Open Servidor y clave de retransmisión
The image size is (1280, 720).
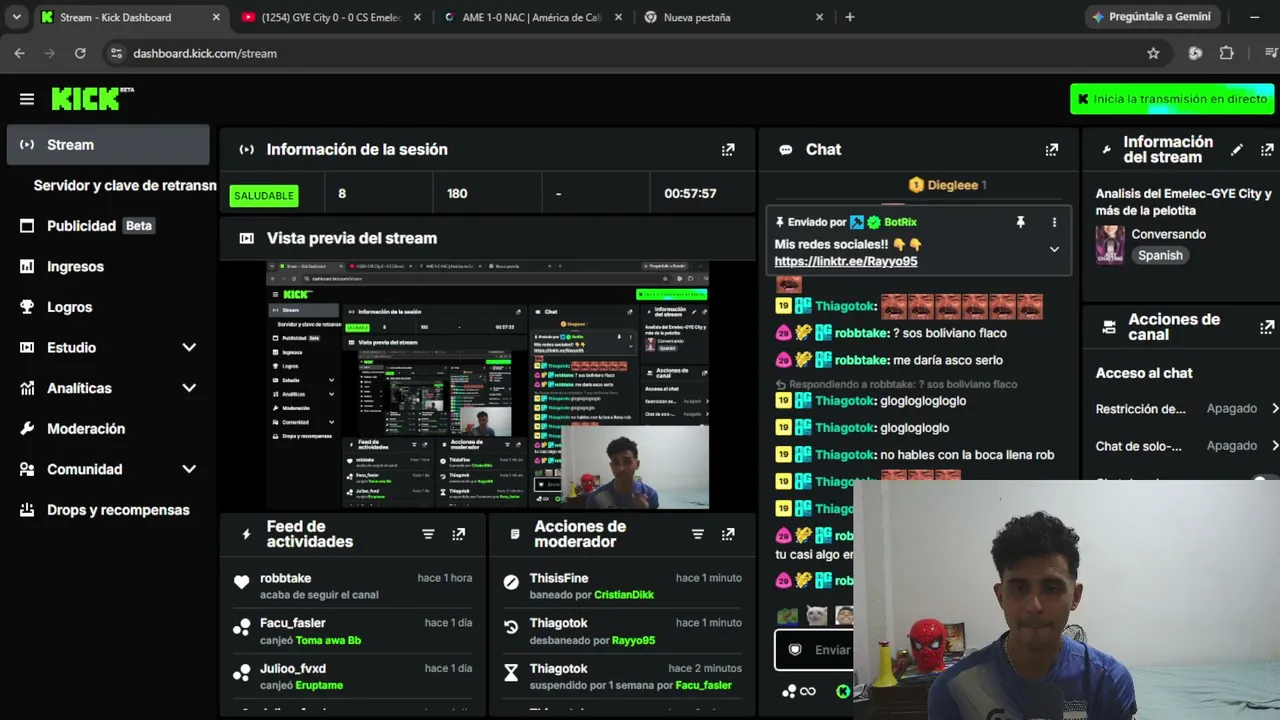[124, 185]
